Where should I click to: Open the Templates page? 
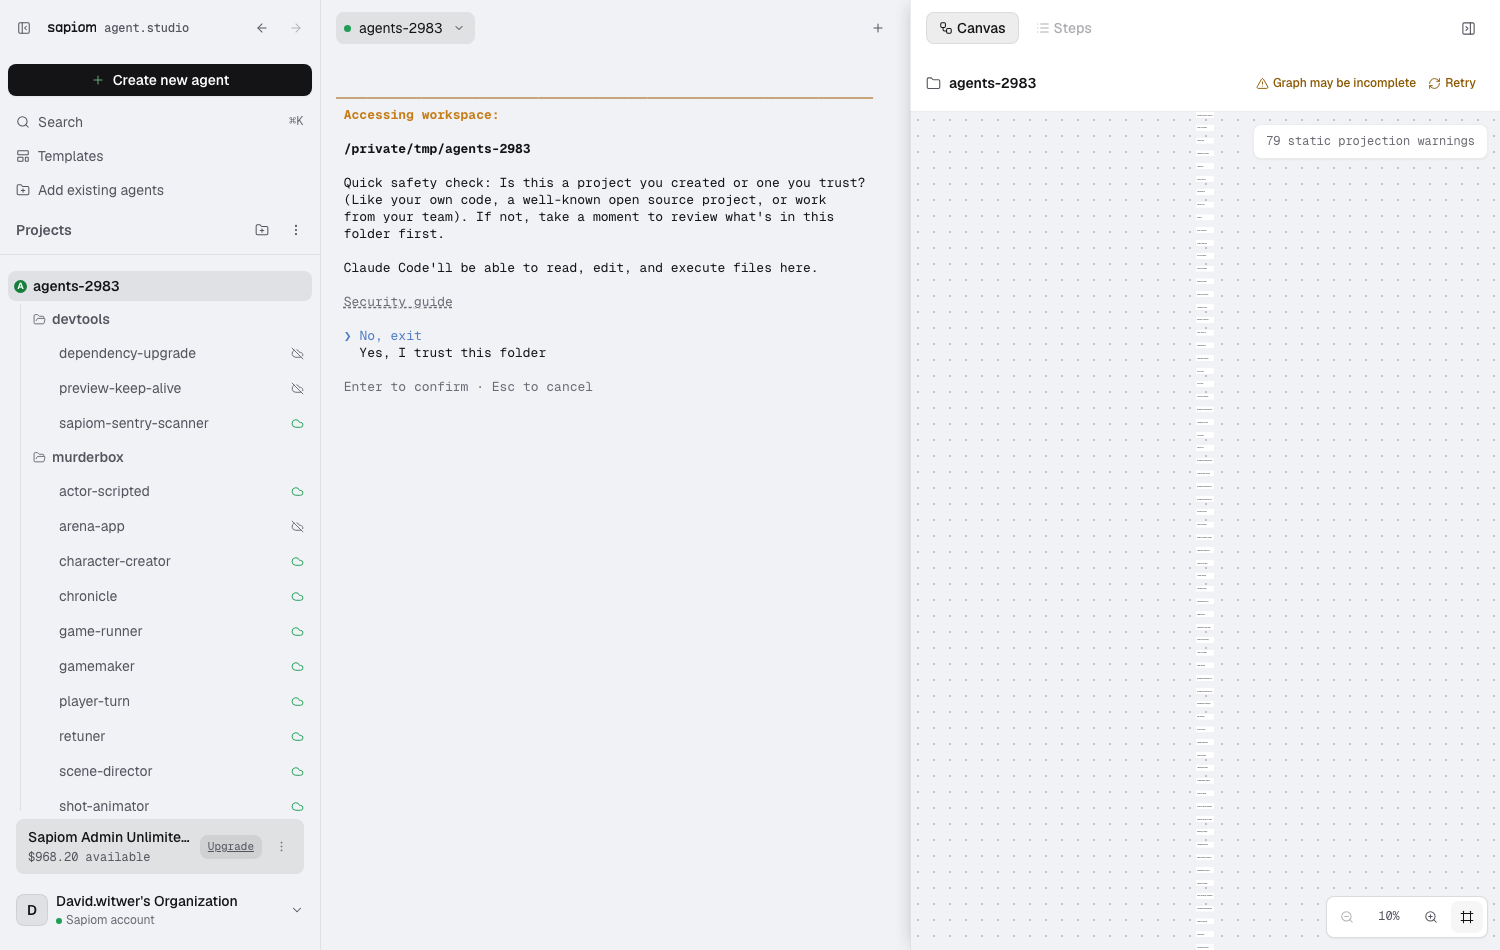(x=160, y=156)
